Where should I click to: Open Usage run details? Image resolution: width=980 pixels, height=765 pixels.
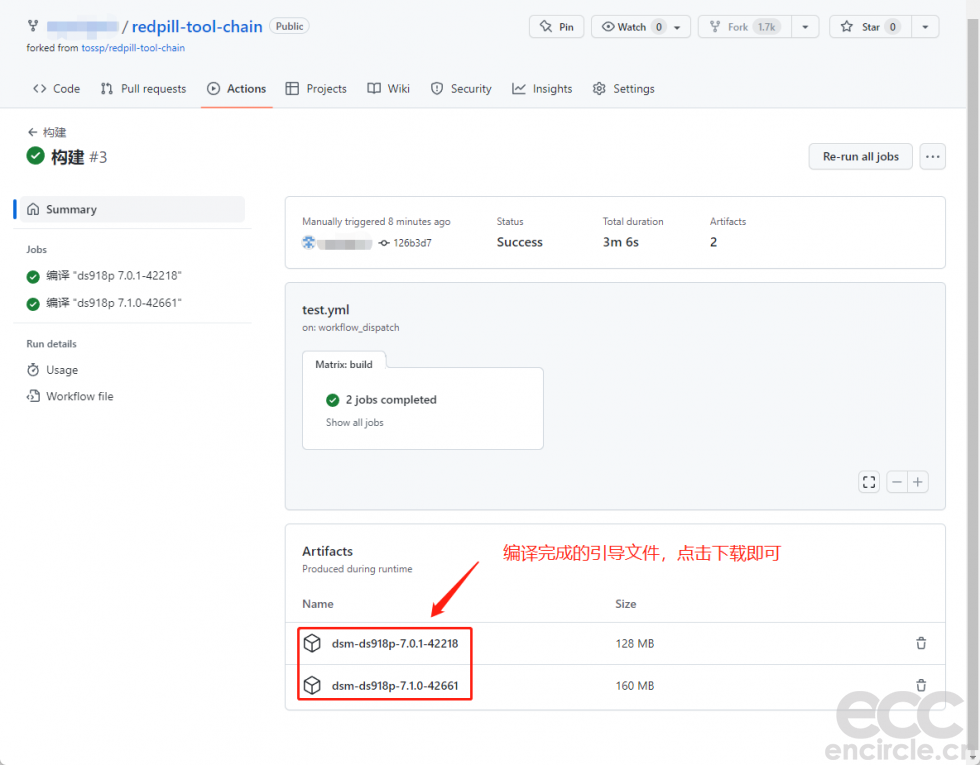[x=52, y=370]
